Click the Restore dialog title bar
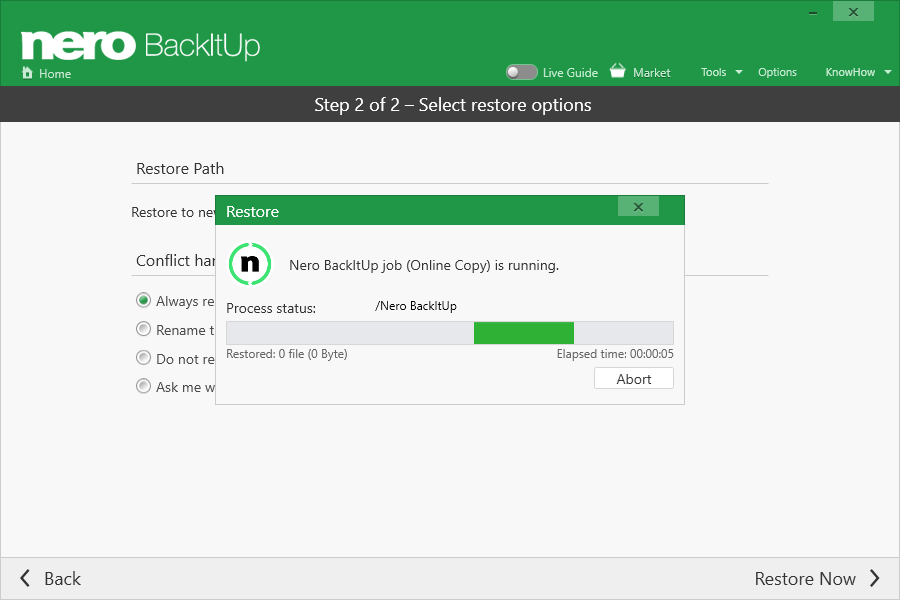 coord(449,210)
